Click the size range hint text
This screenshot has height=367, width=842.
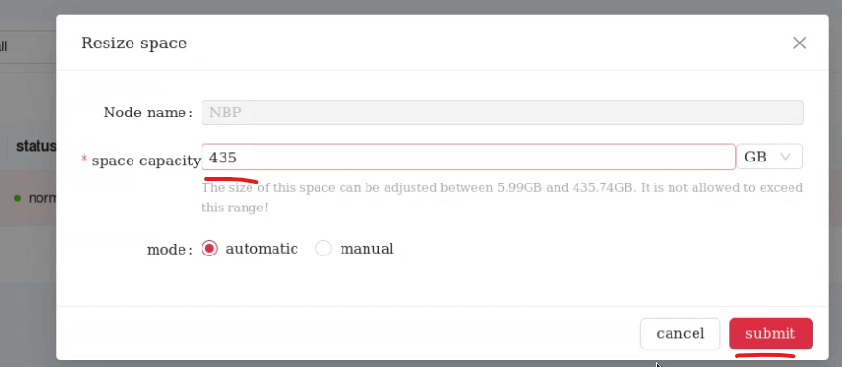coord(502,197)
